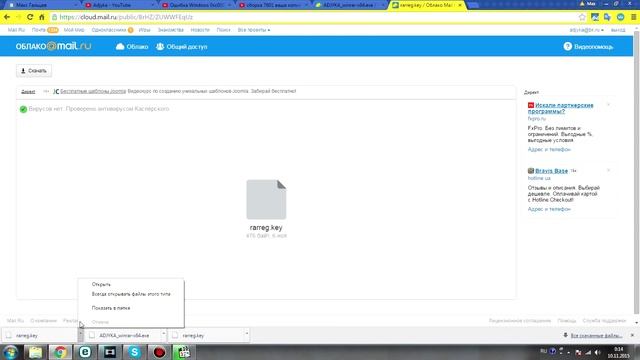Click the download arrow icon beside all downloads link

(x=565, y=335)
